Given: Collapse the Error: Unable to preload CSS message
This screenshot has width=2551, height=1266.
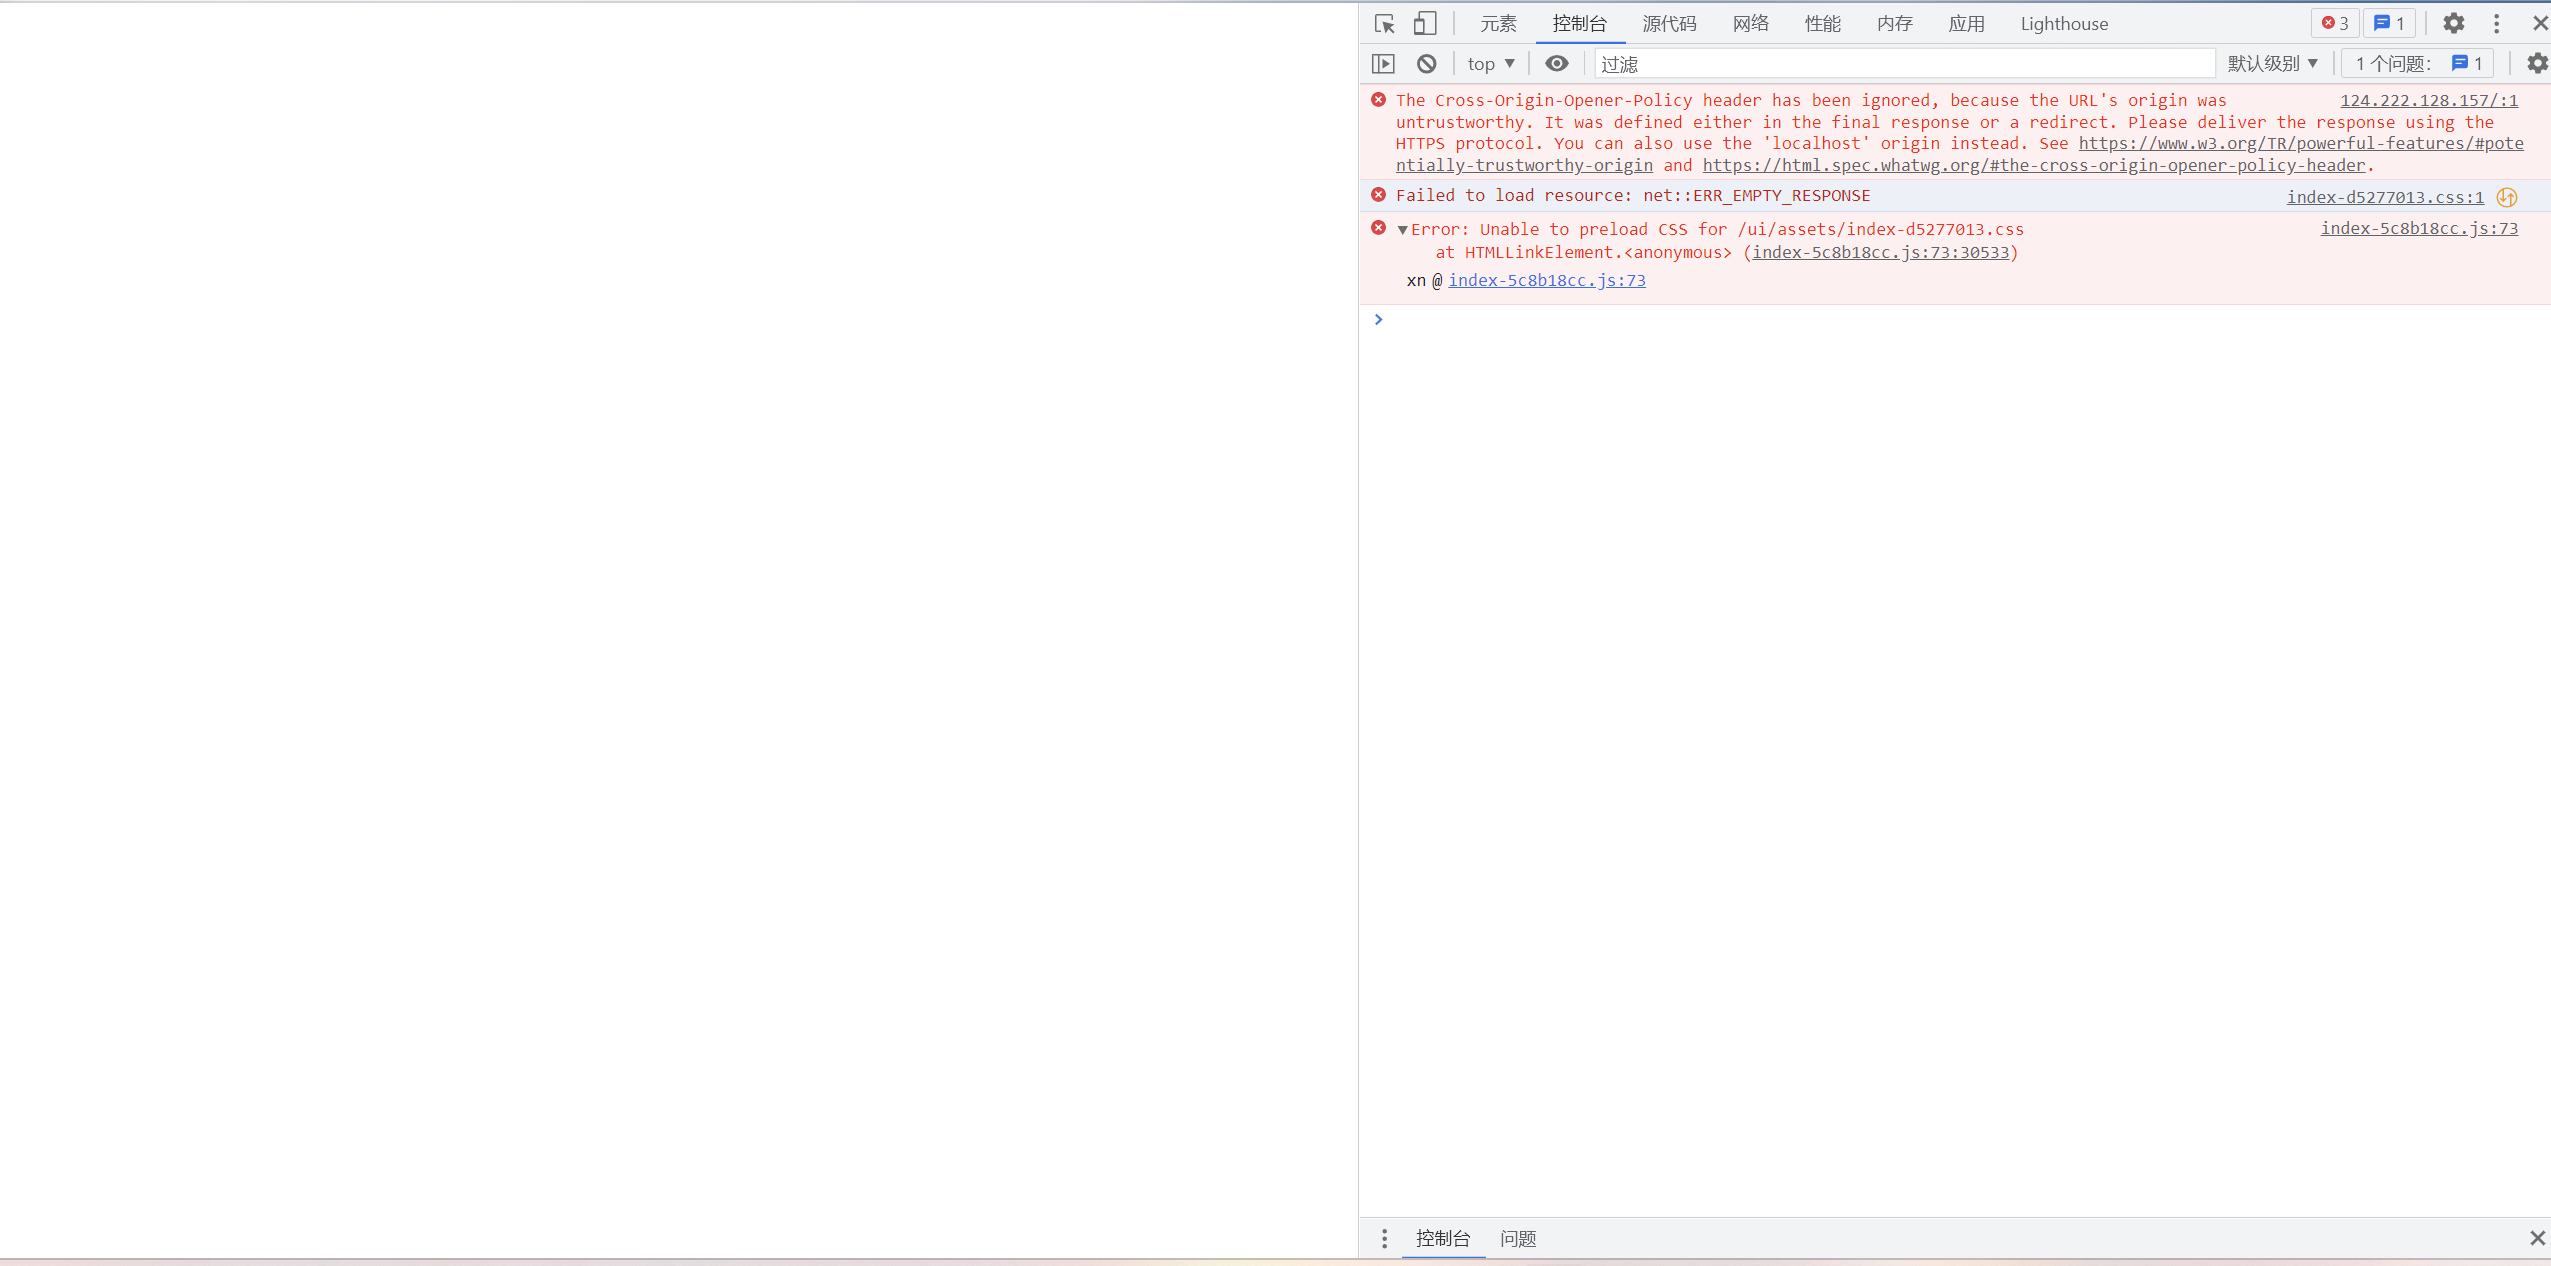Looking at the screenshot, I should (1402, 230).
